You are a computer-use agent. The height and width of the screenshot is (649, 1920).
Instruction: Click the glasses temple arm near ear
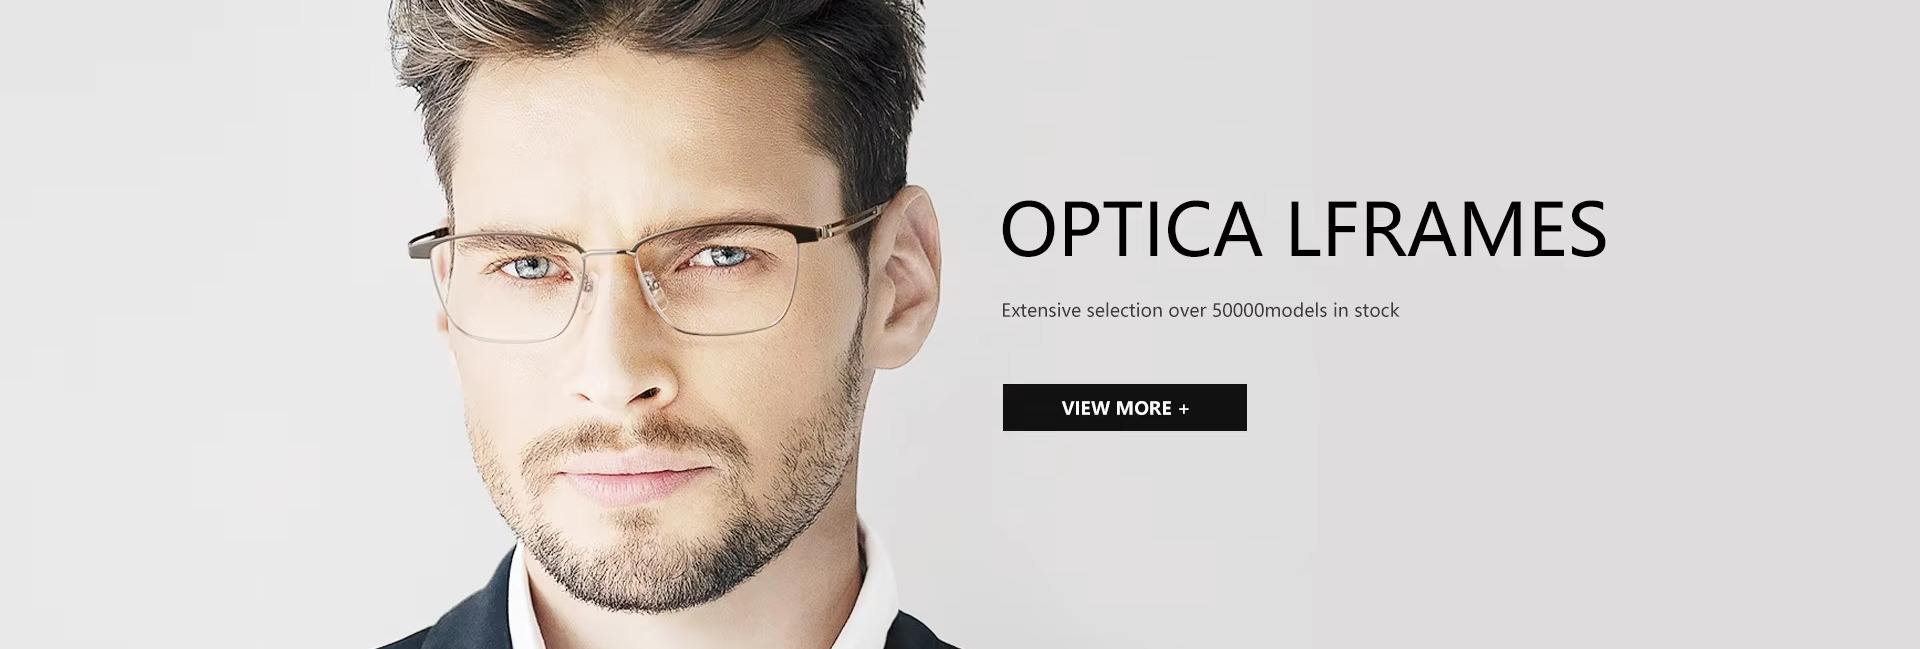(848, 218)
